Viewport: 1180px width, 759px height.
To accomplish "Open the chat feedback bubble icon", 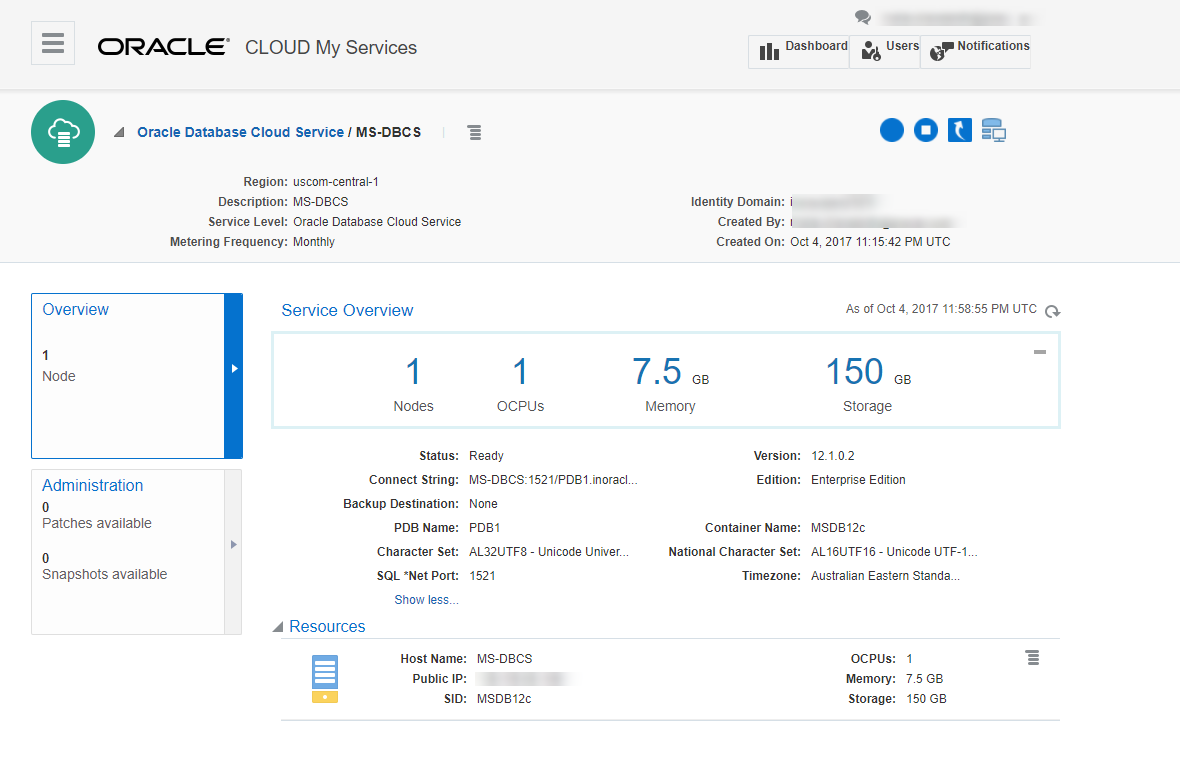I will pyautogui.click(x=862, y=17).
